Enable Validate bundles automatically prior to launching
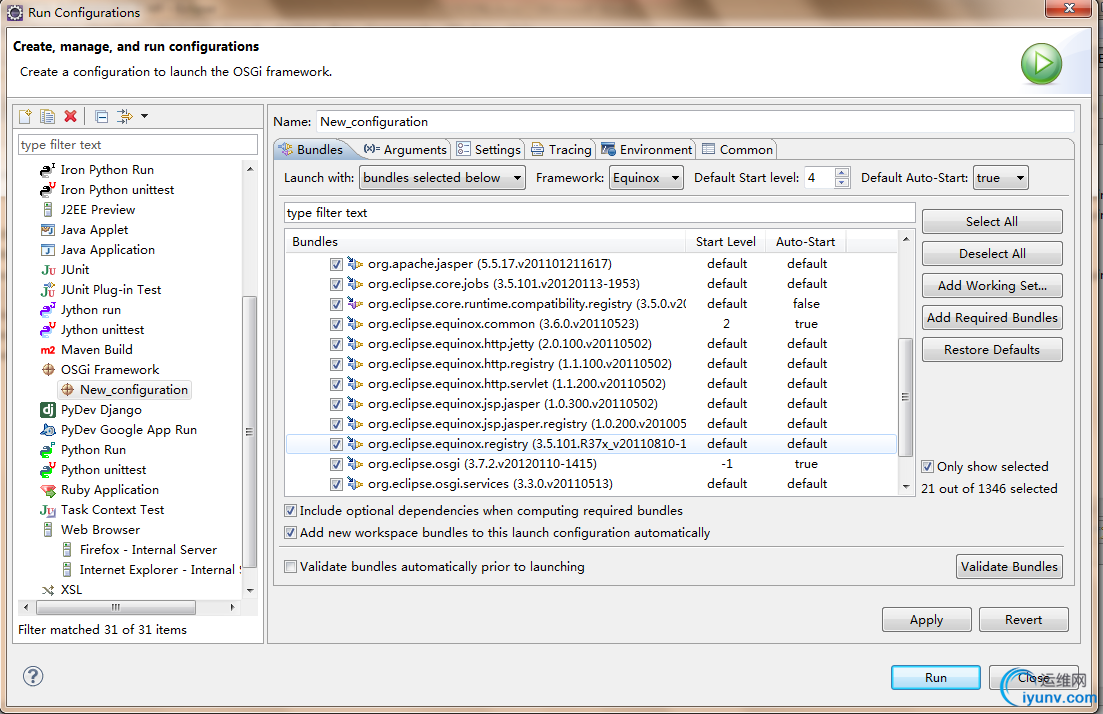Screen dimensions: 1103x714 point(290,566)
